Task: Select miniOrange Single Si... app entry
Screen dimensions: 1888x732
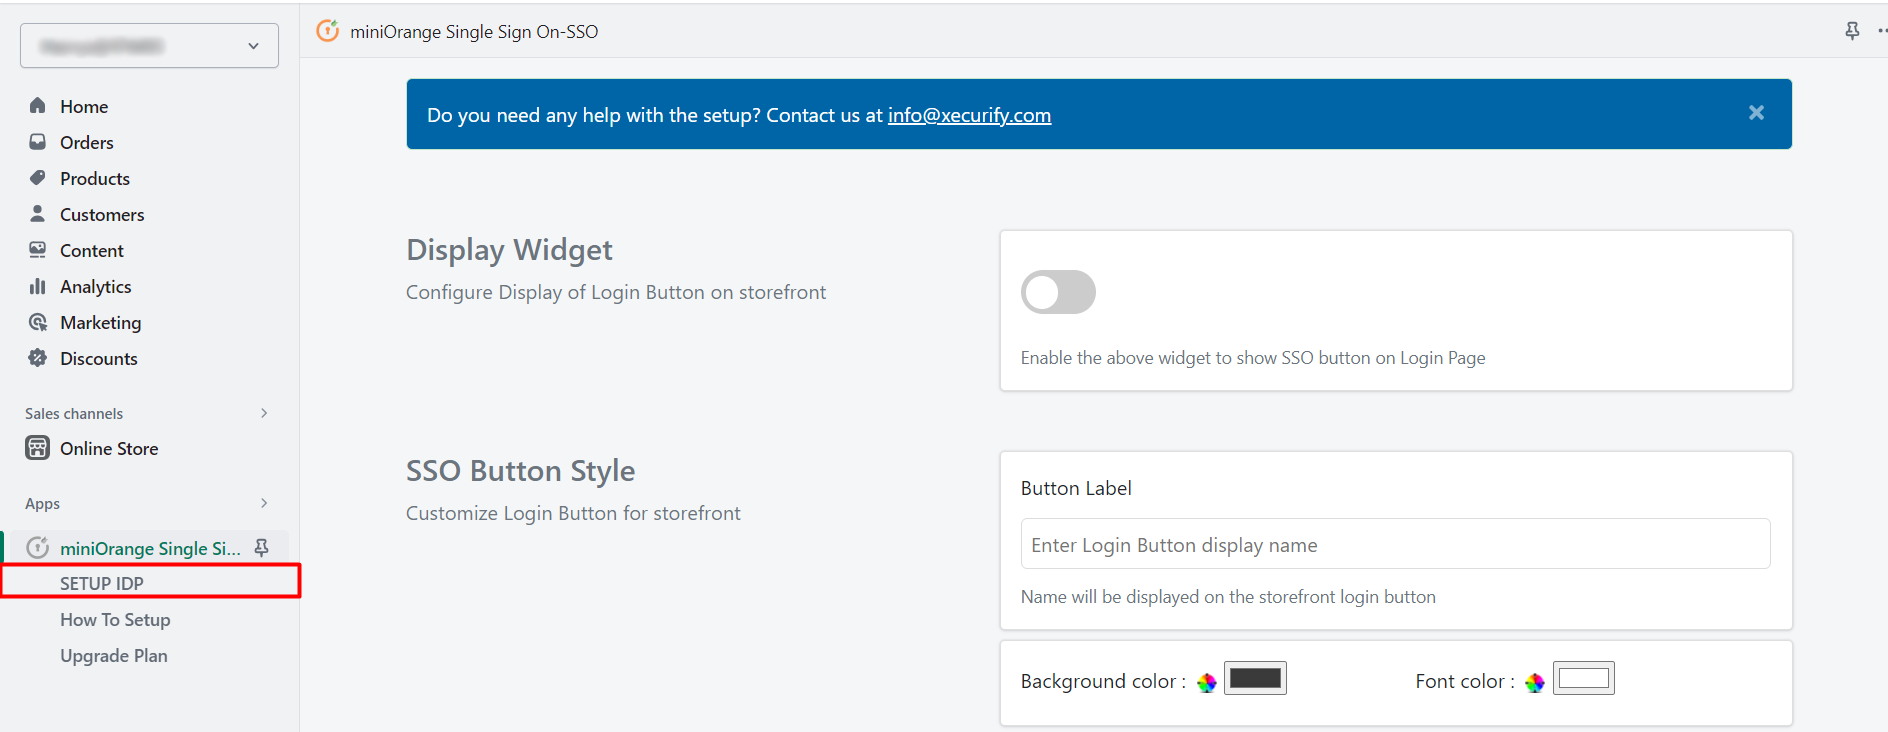Action: [x=150, y=548]
